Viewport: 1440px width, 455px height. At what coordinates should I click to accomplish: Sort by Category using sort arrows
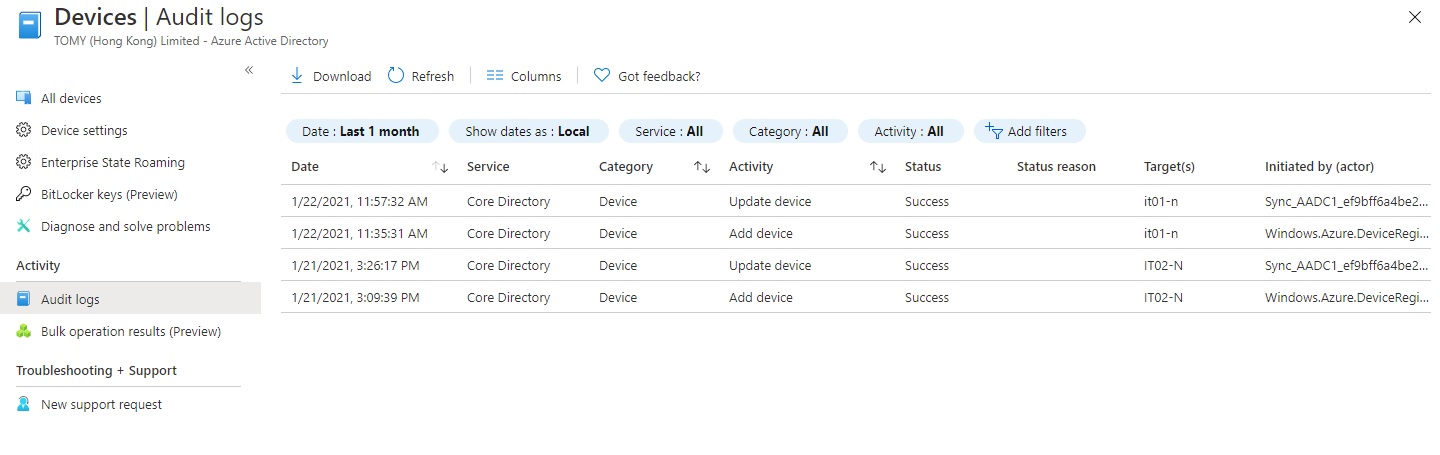pyautogui.click(x=702, y=167)
